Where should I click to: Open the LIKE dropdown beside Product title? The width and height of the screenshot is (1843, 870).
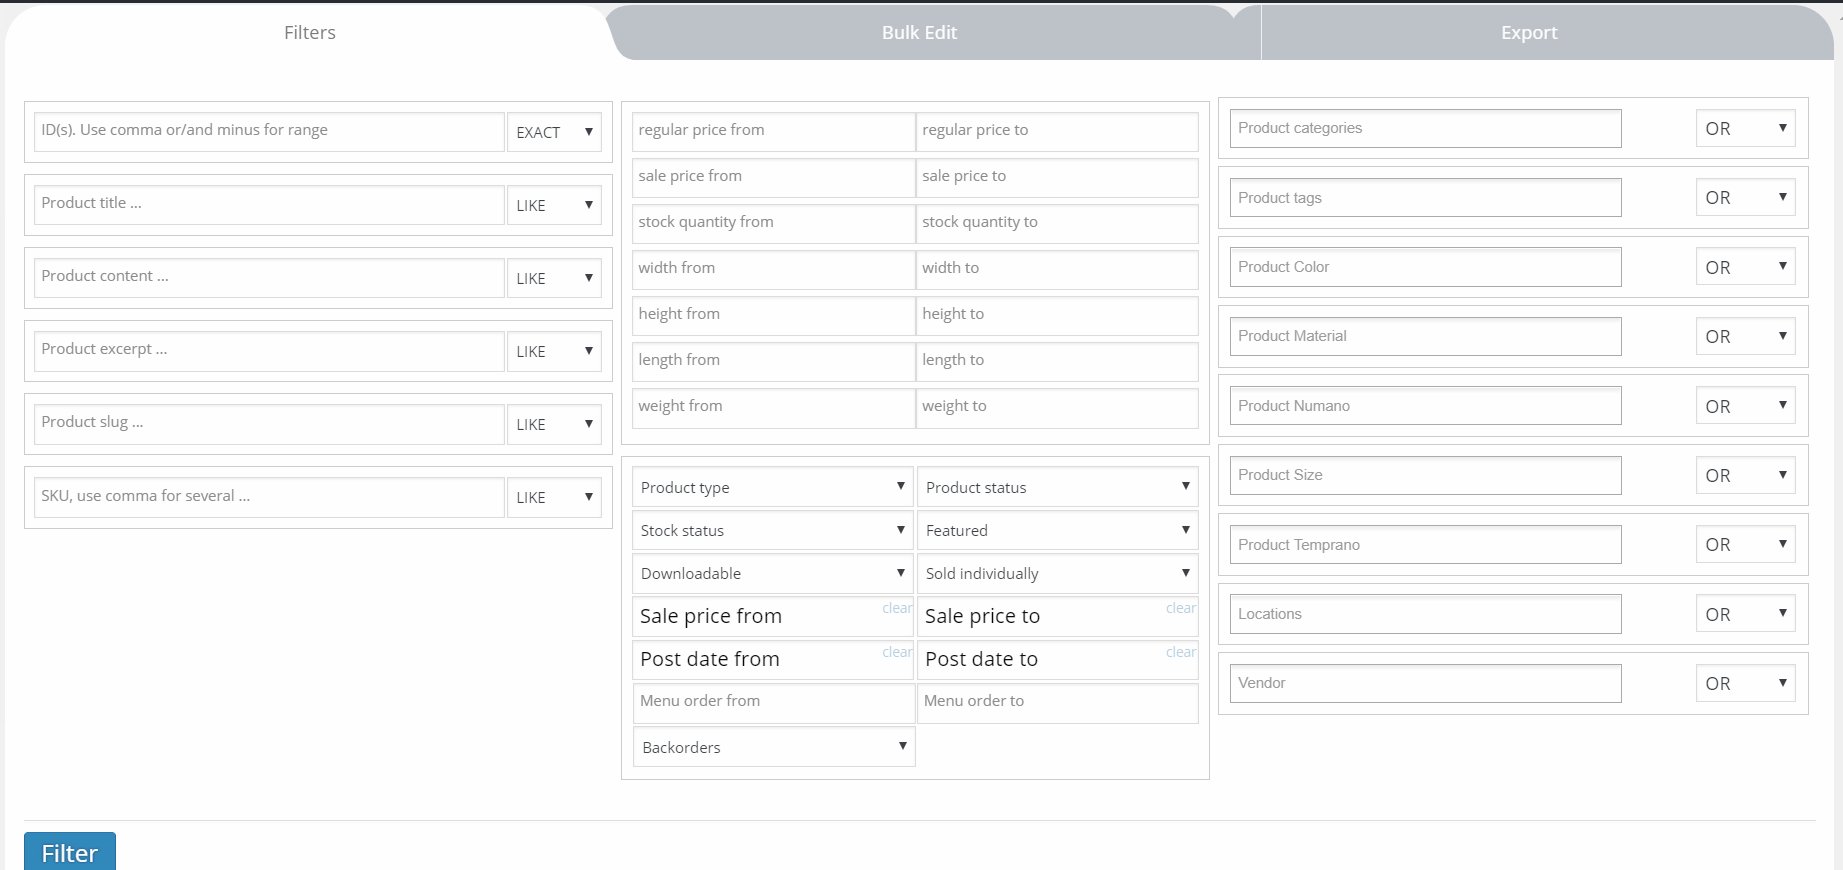554,205
